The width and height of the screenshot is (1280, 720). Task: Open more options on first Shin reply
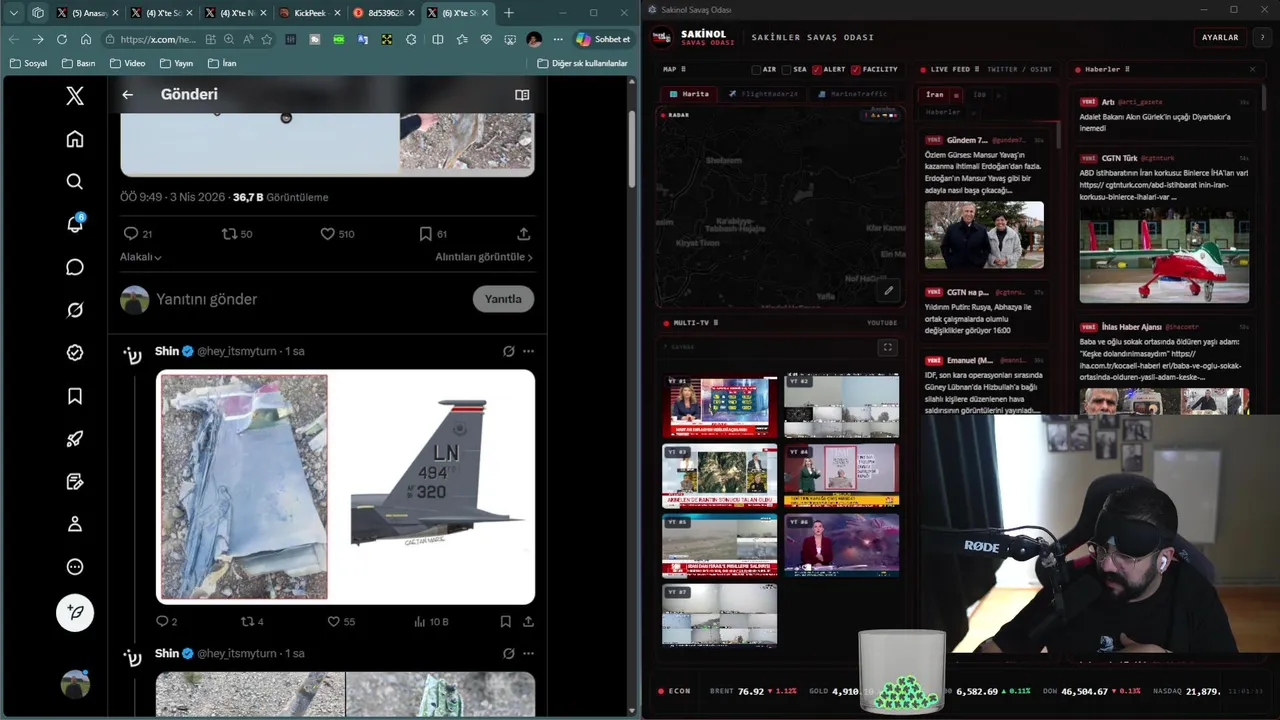(x=529, y=352)
